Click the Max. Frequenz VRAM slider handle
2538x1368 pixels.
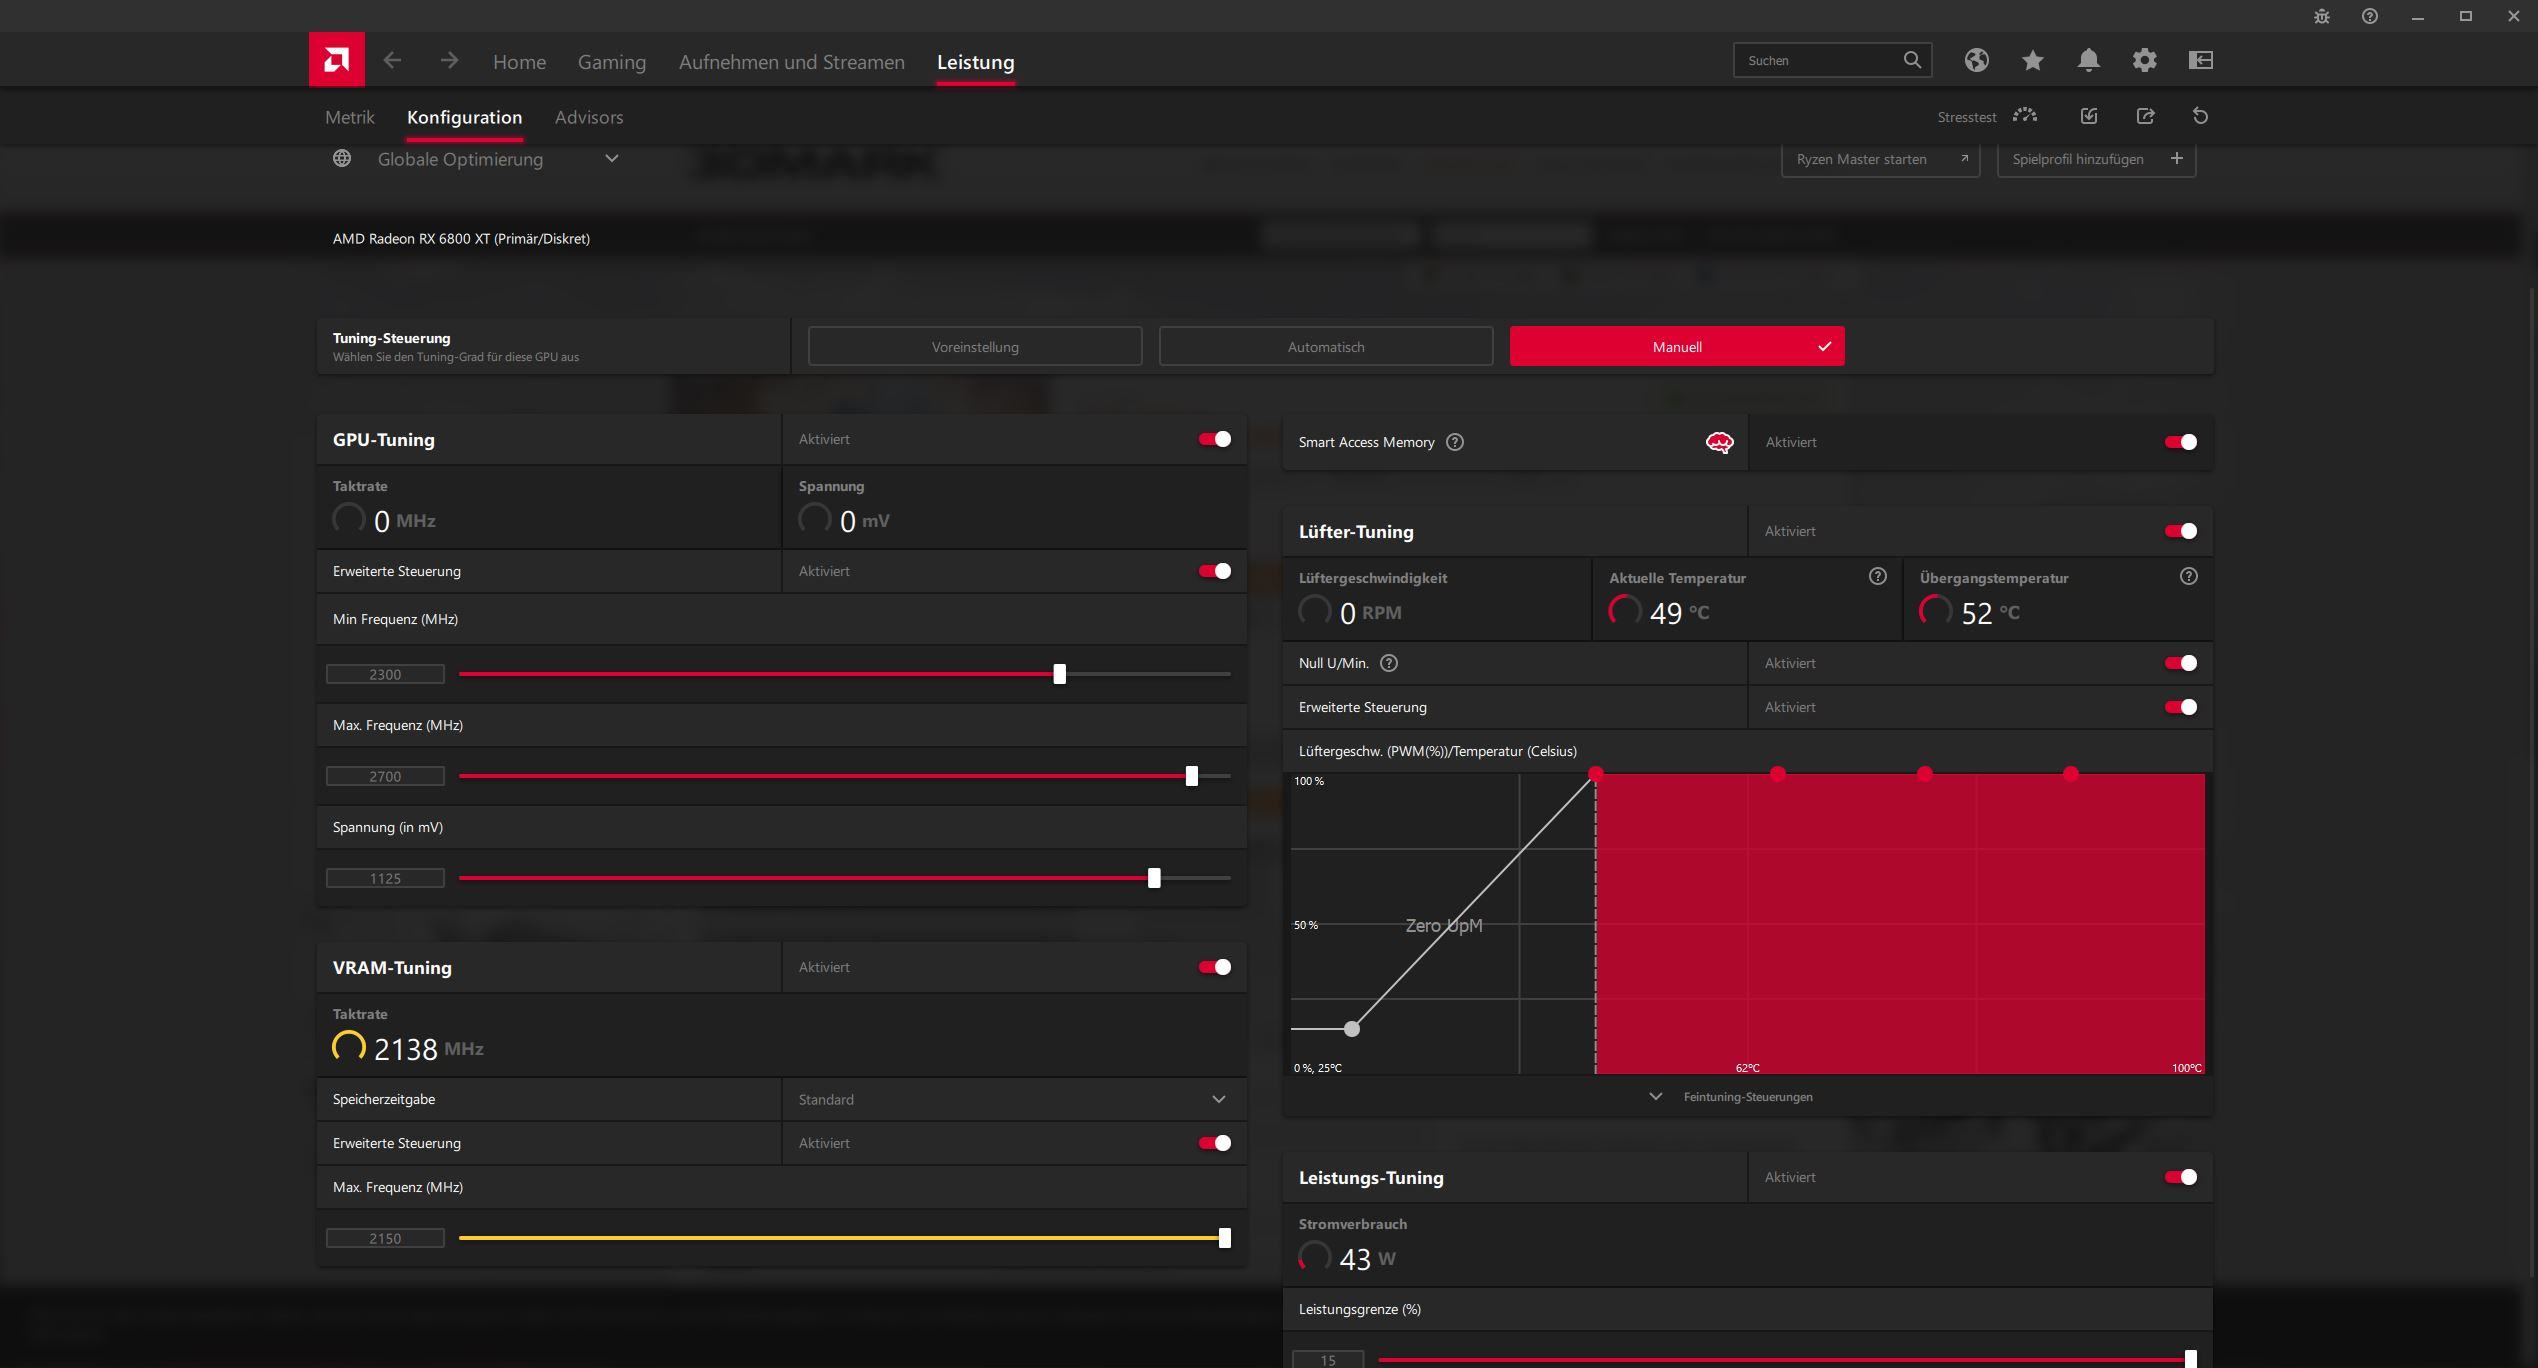pyautogui.click(x=1224, y=1238)
